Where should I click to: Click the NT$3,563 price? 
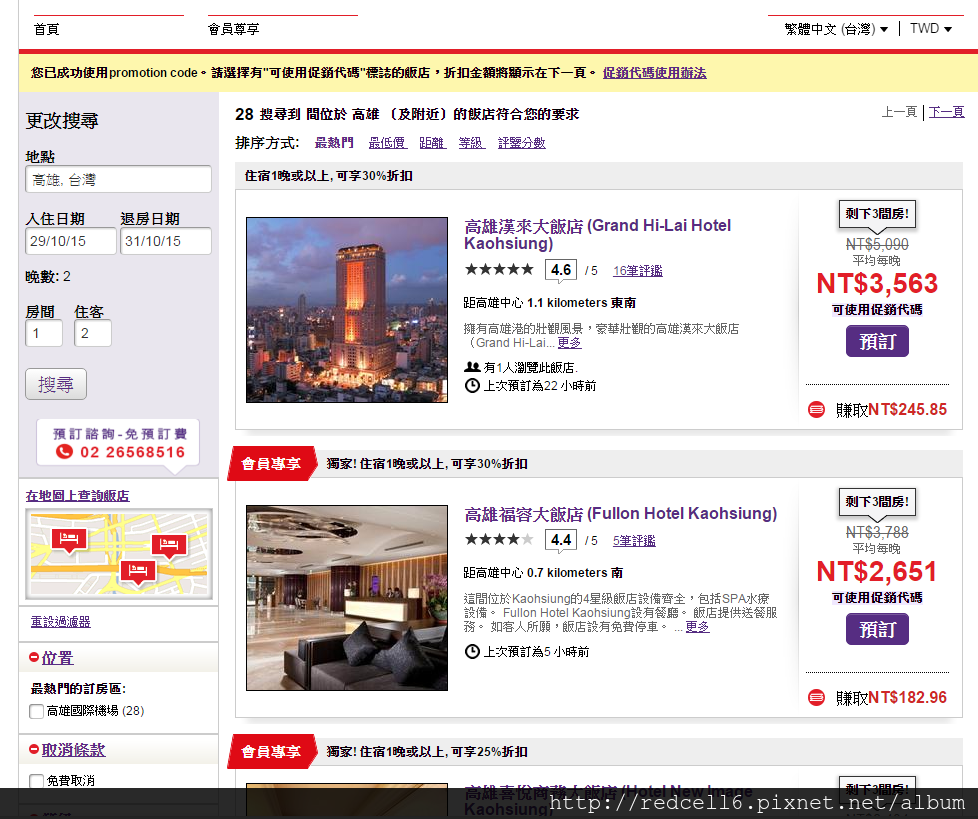tap(877, 284)
